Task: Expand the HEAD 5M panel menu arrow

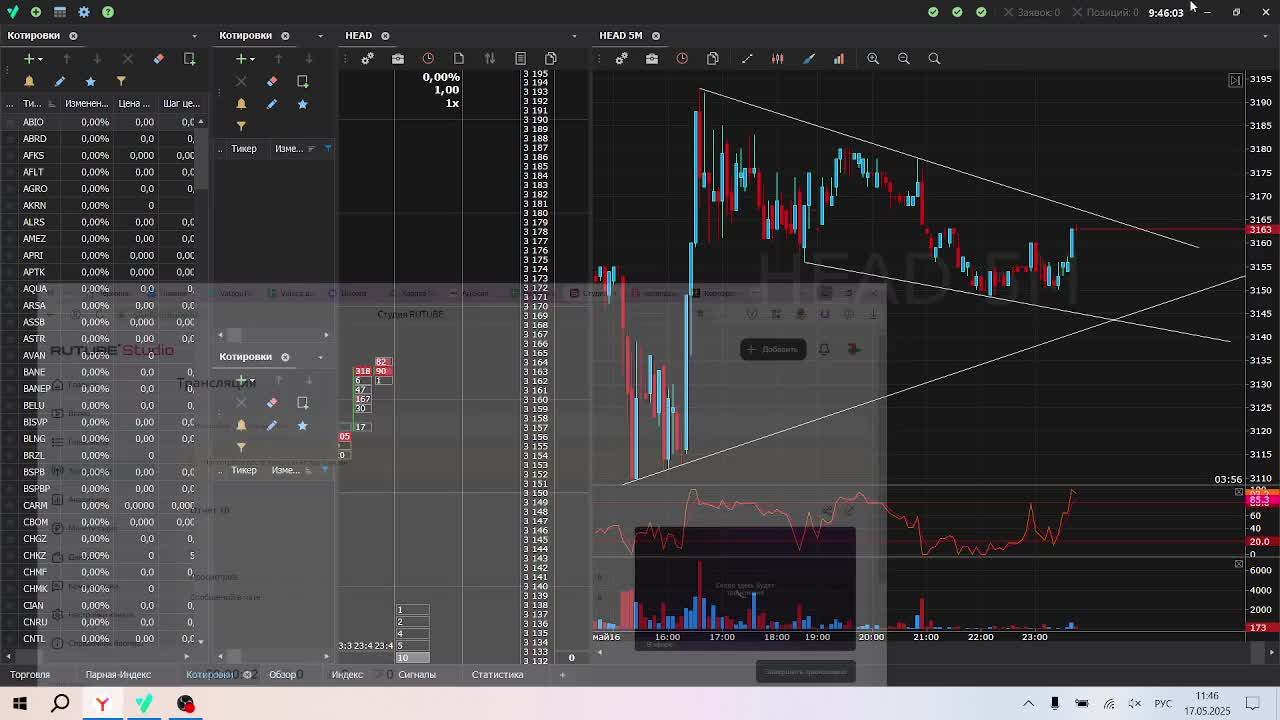Action: [x=1266, y=36]
